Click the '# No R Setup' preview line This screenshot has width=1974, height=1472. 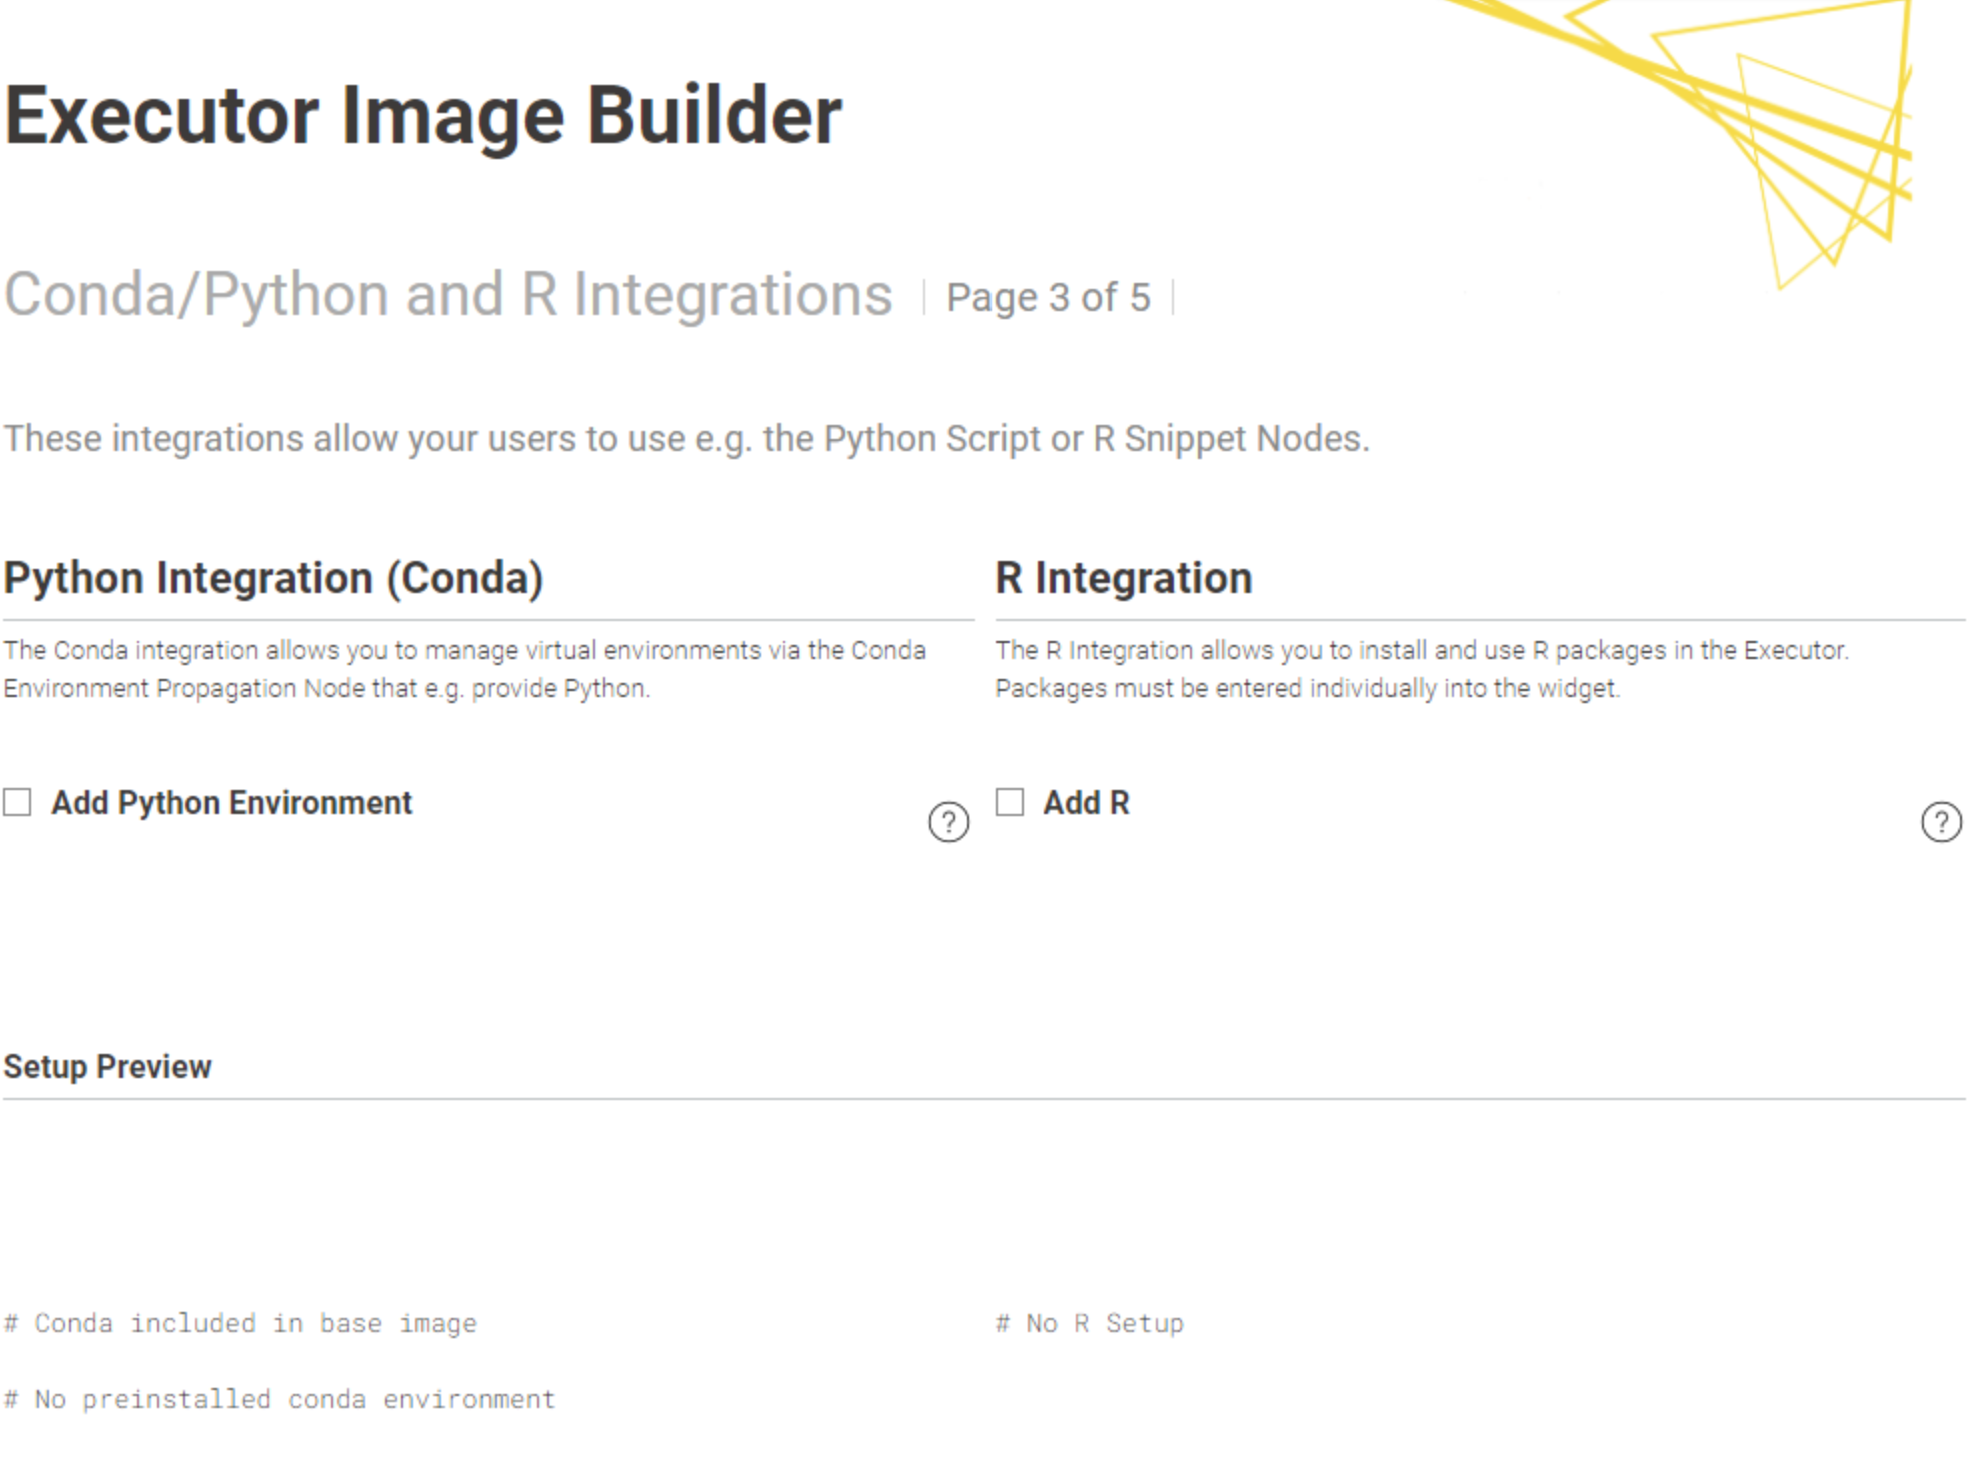(x=1089, y=1323)
